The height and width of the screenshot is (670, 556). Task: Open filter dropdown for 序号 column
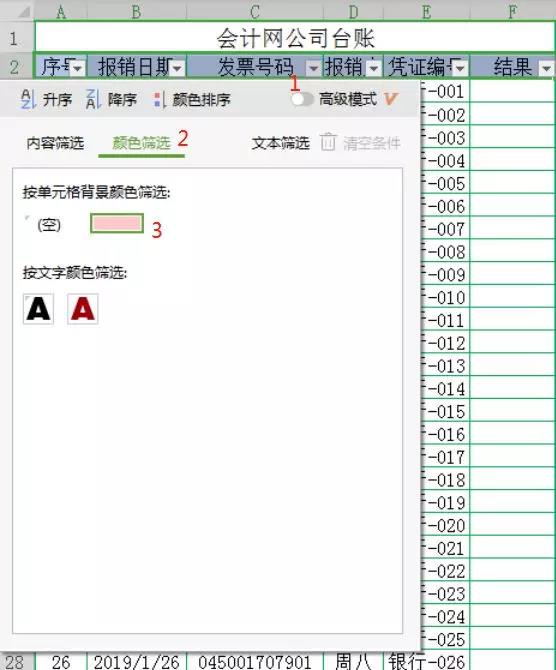[78, 68]
